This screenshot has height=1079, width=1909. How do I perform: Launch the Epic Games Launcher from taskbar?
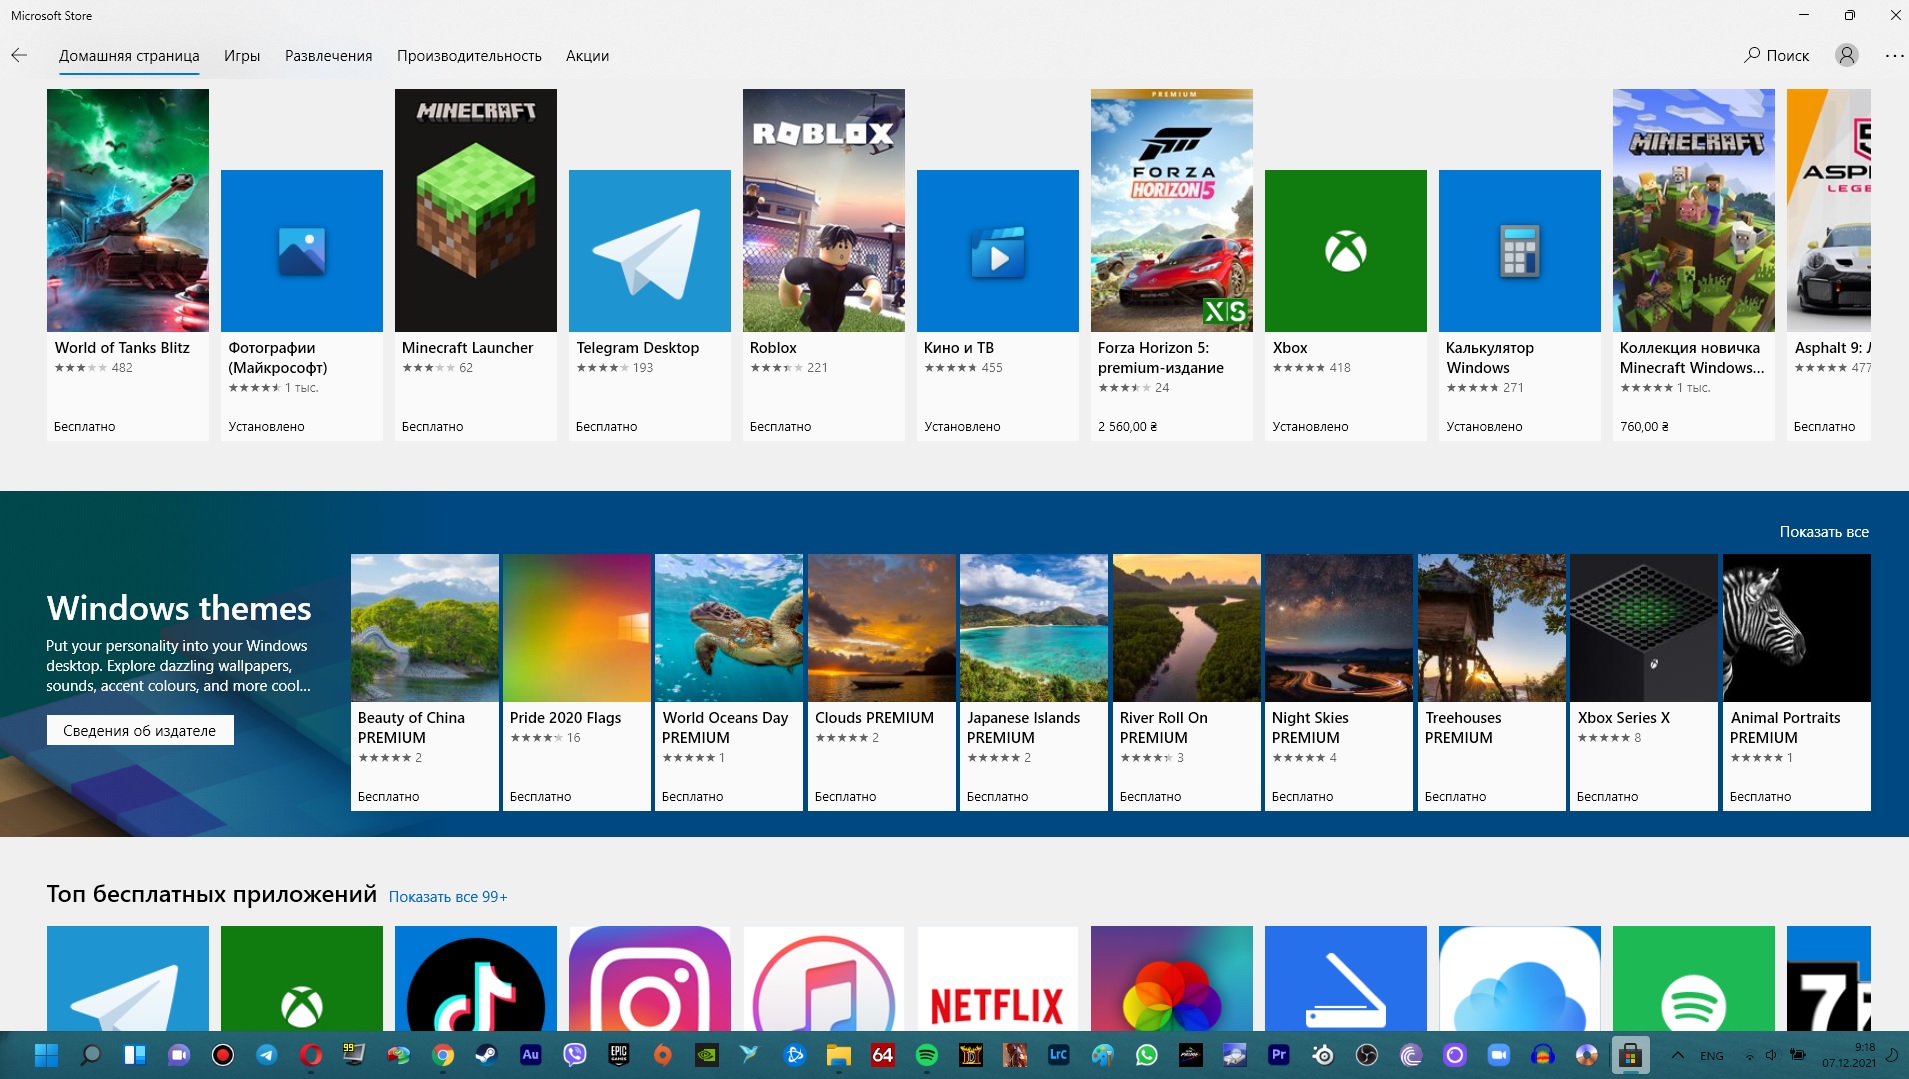(619, 1055)
